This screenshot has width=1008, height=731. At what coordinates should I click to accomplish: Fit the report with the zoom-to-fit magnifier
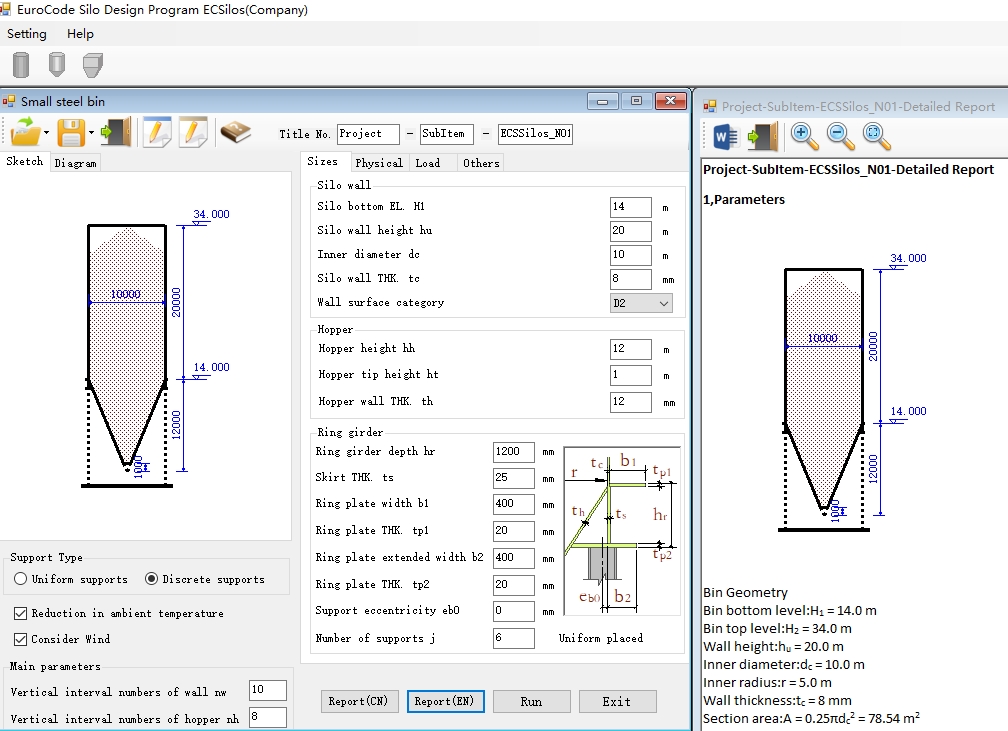click(876, 136)
